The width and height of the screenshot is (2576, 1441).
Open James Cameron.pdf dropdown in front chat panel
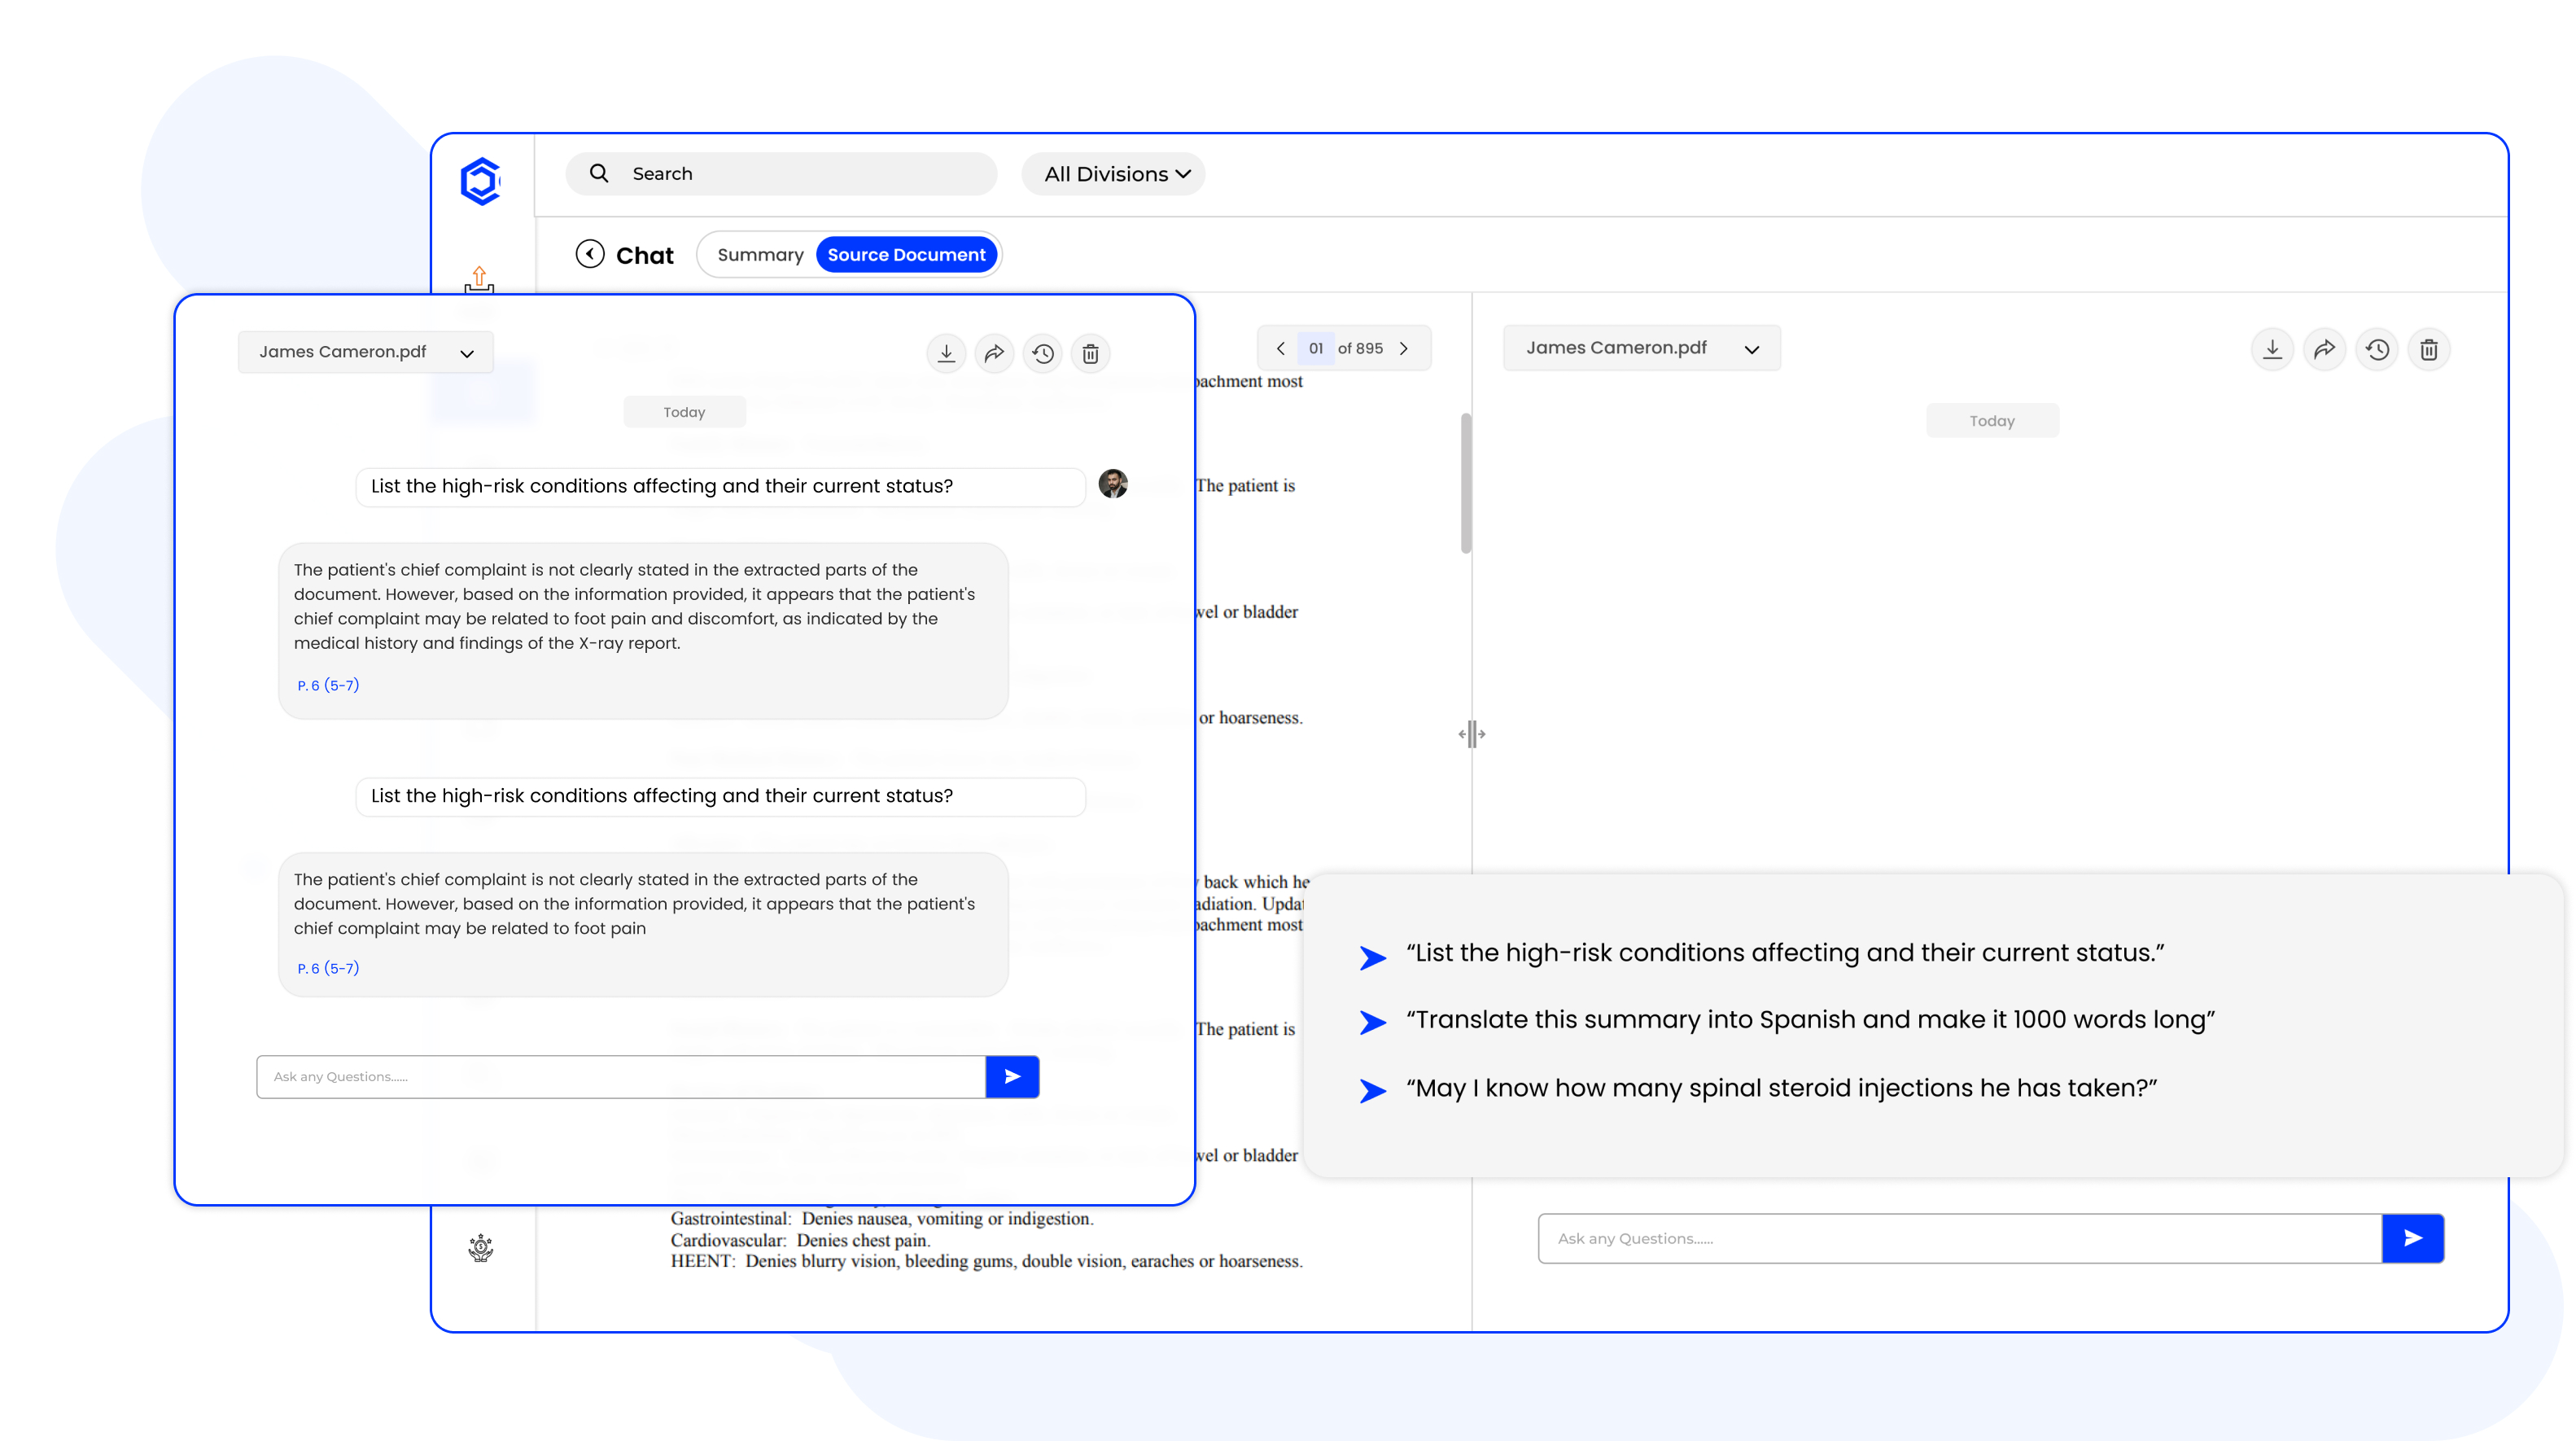coord(366,352)
